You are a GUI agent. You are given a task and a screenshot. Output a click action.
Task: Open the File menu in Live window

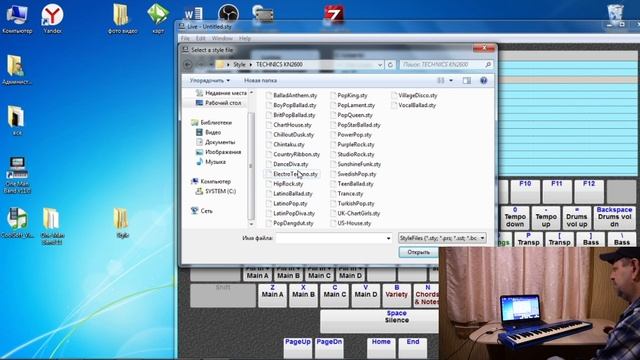pos(185,38)
